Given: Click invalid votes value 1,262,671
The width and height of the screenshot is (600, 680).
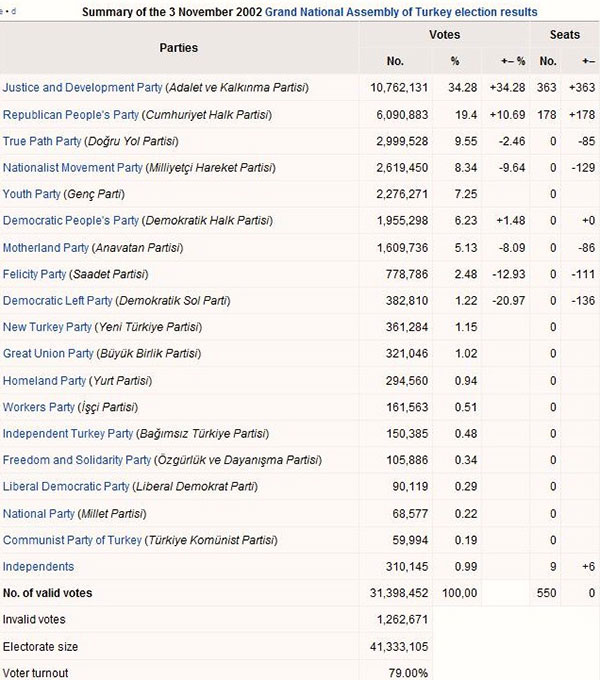Looking at the screenshot, I should point(402,620).
